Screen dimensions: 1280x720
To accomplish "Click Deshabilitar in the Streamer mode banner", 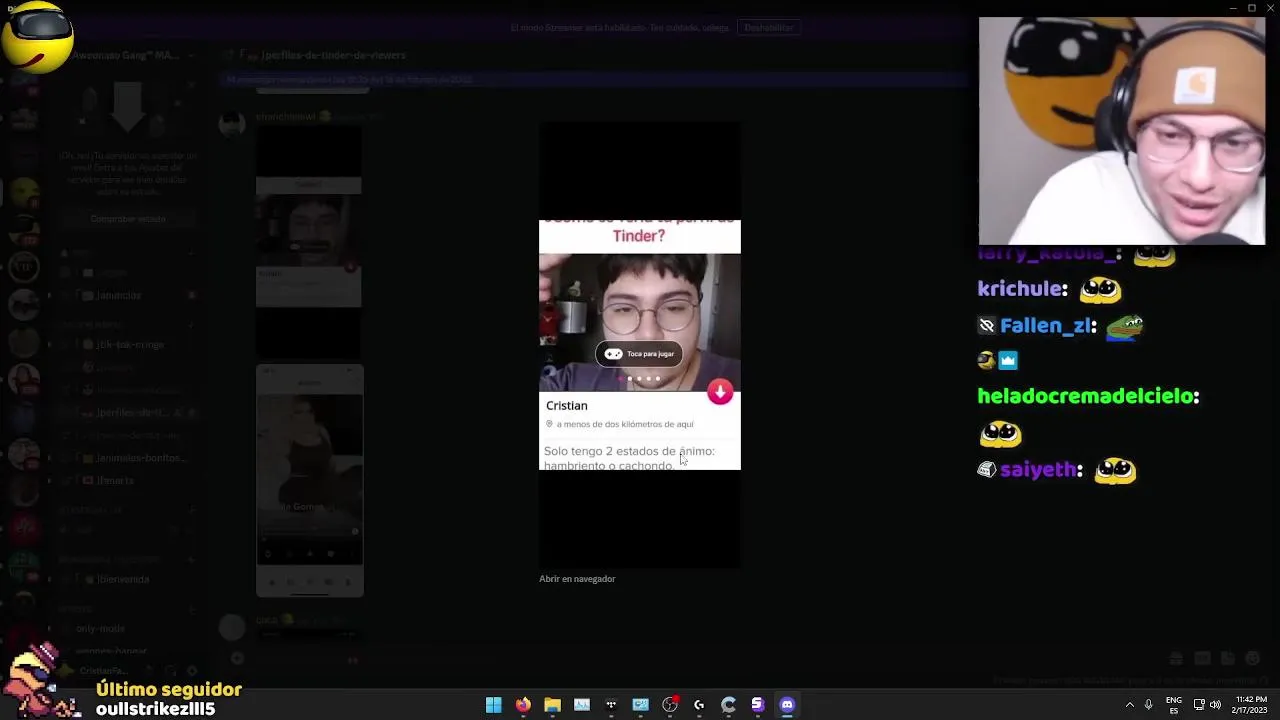I will coord(769,27).
